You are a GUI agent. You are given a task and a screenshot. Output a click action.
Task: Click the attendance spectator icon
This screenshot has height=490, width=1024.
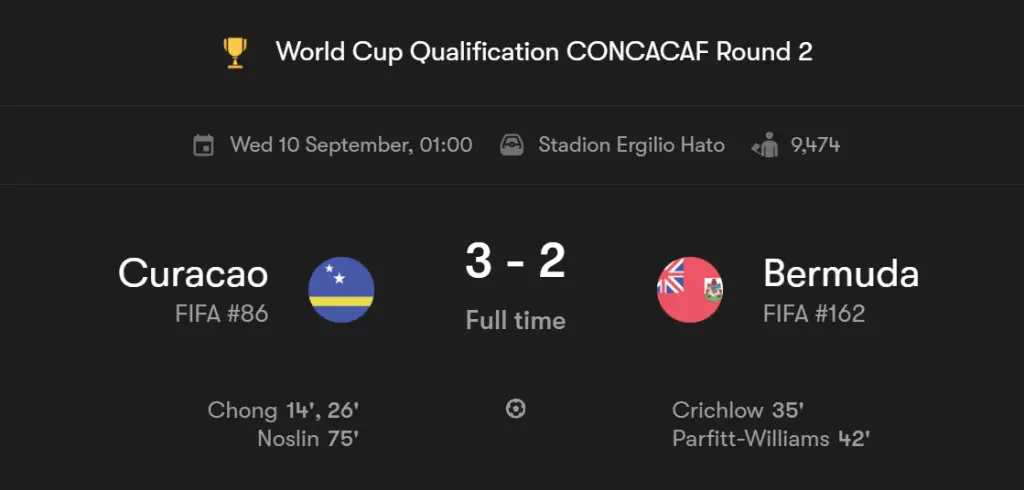click(x=765, y=145)
